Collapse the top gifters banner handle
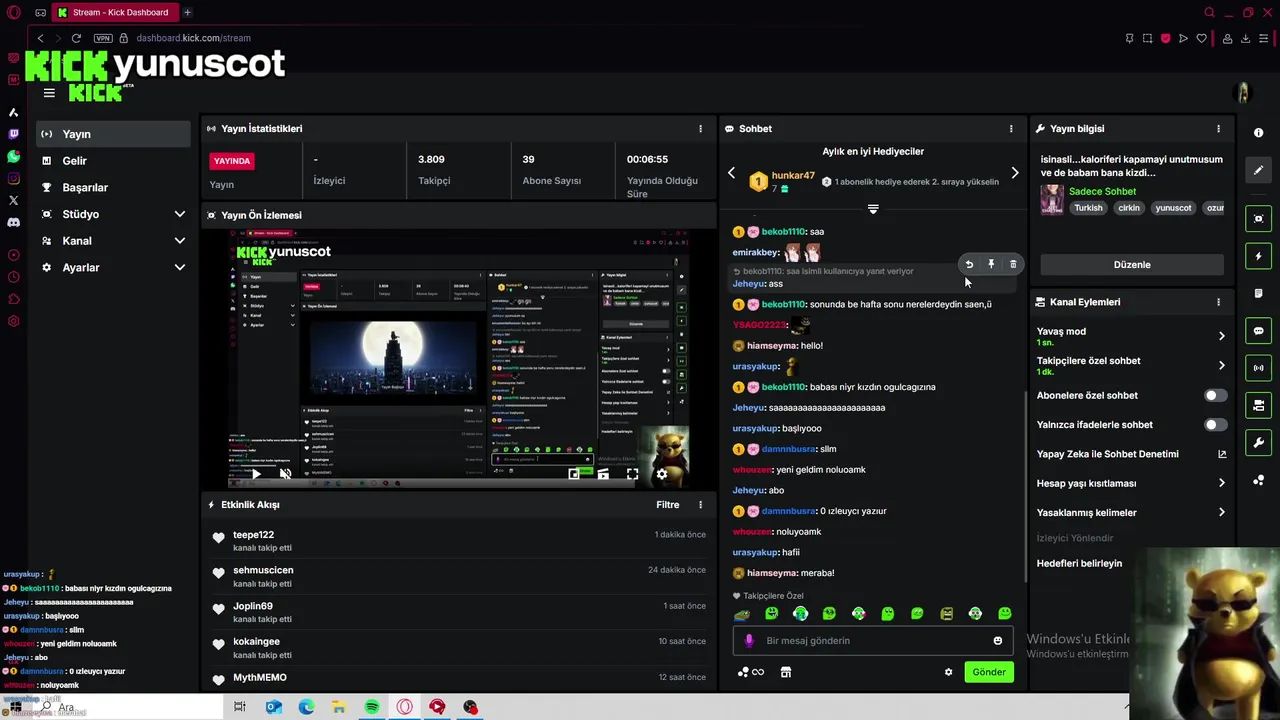This screenshot has height=720, width=1280. tap(873, 209)
